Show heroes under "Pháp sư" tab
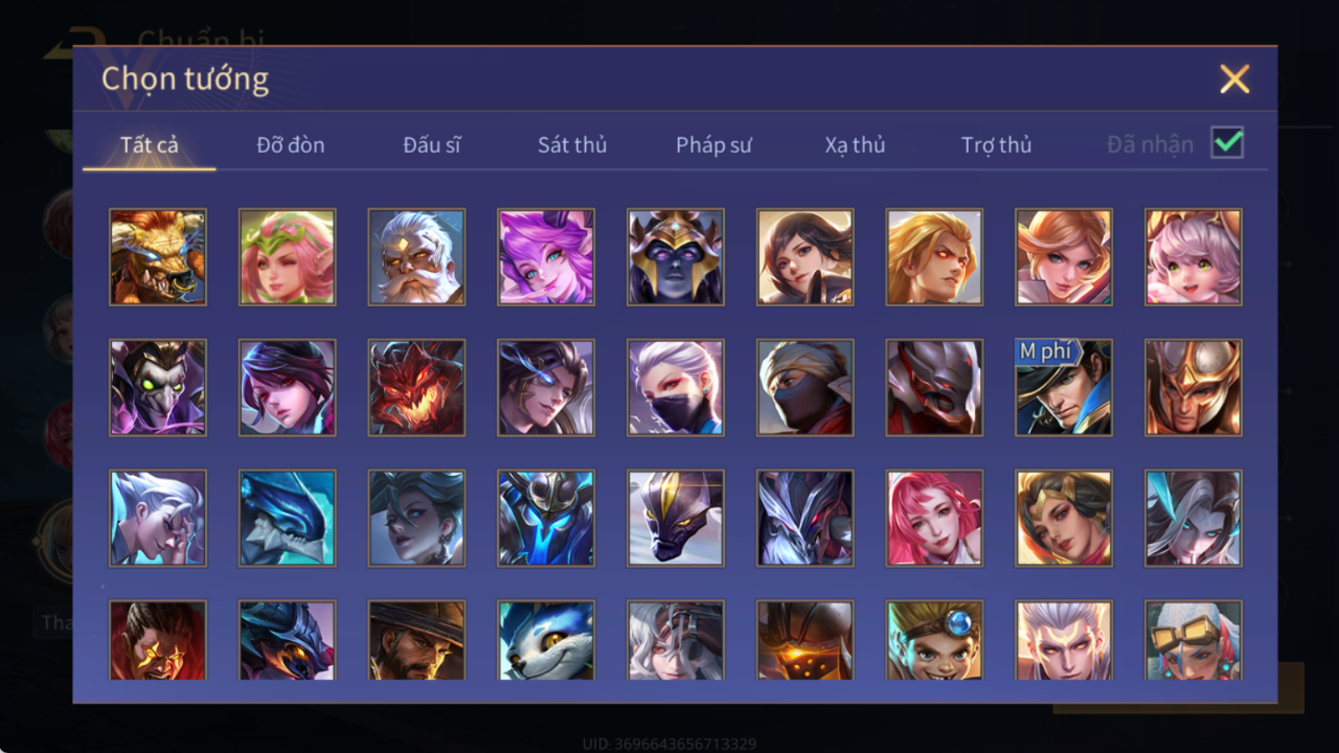This screenshot has height=753, width=1339. (x=713, y=145)
